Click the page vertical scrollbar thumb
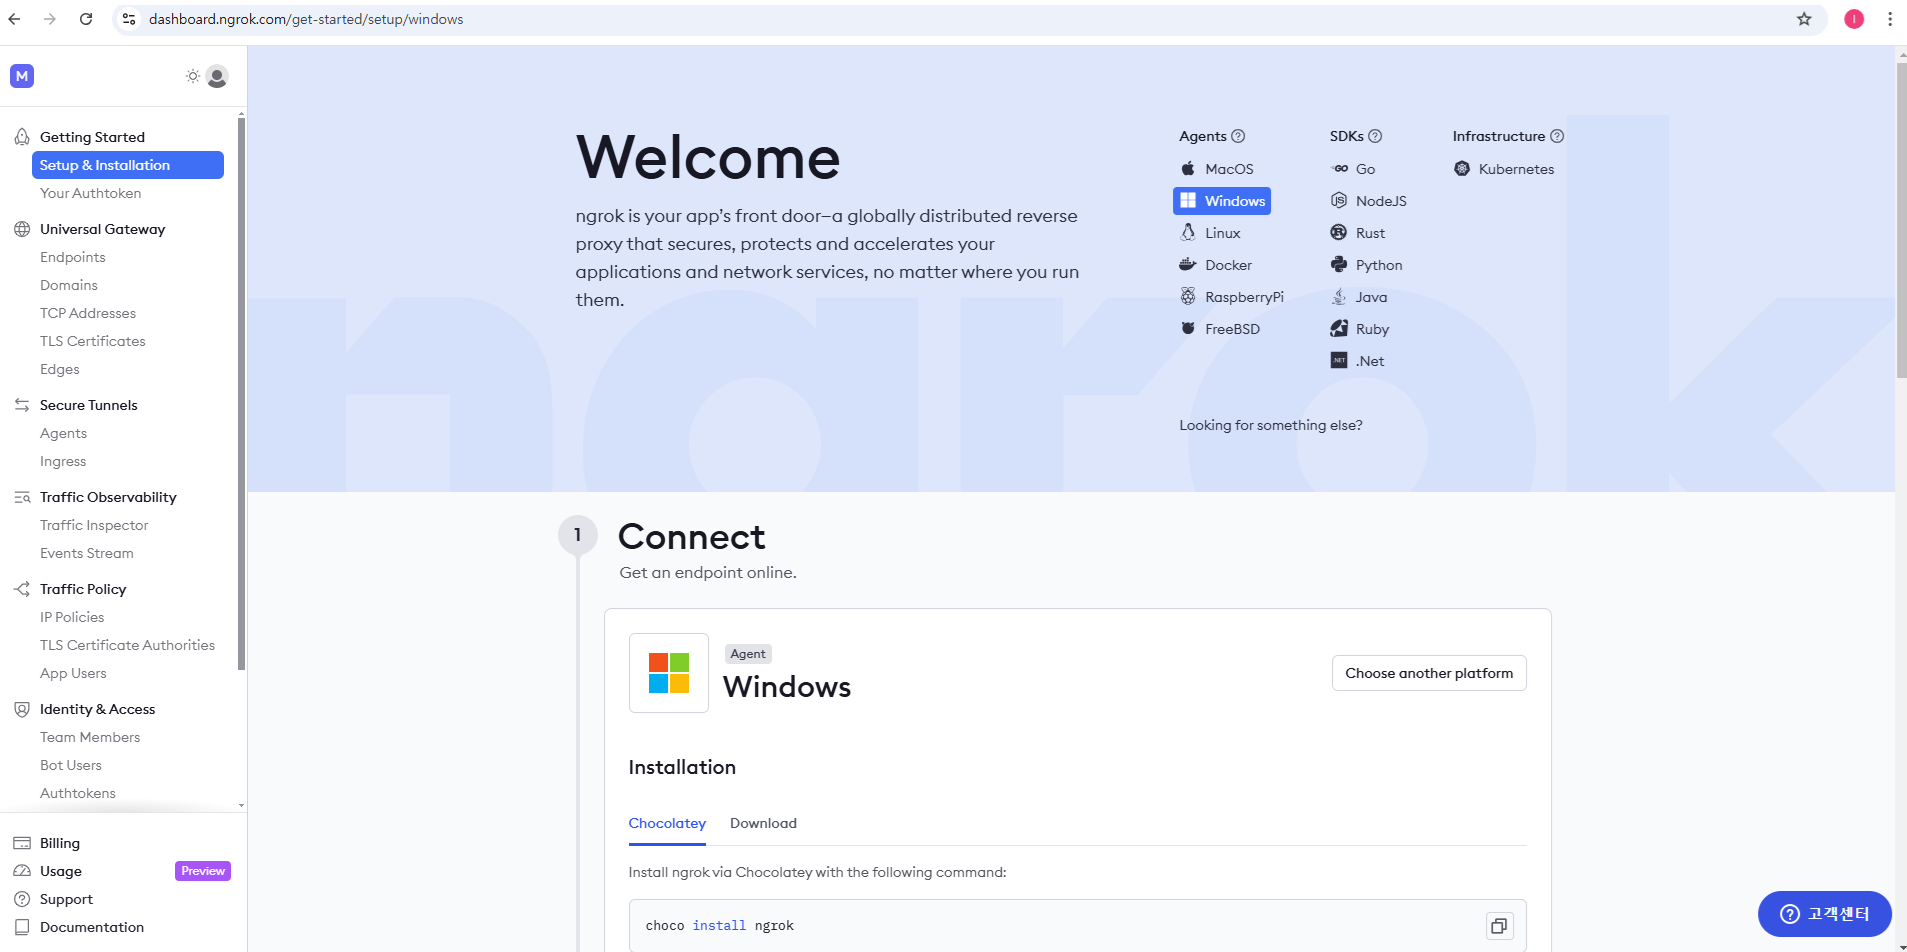 pos(1901,220)
